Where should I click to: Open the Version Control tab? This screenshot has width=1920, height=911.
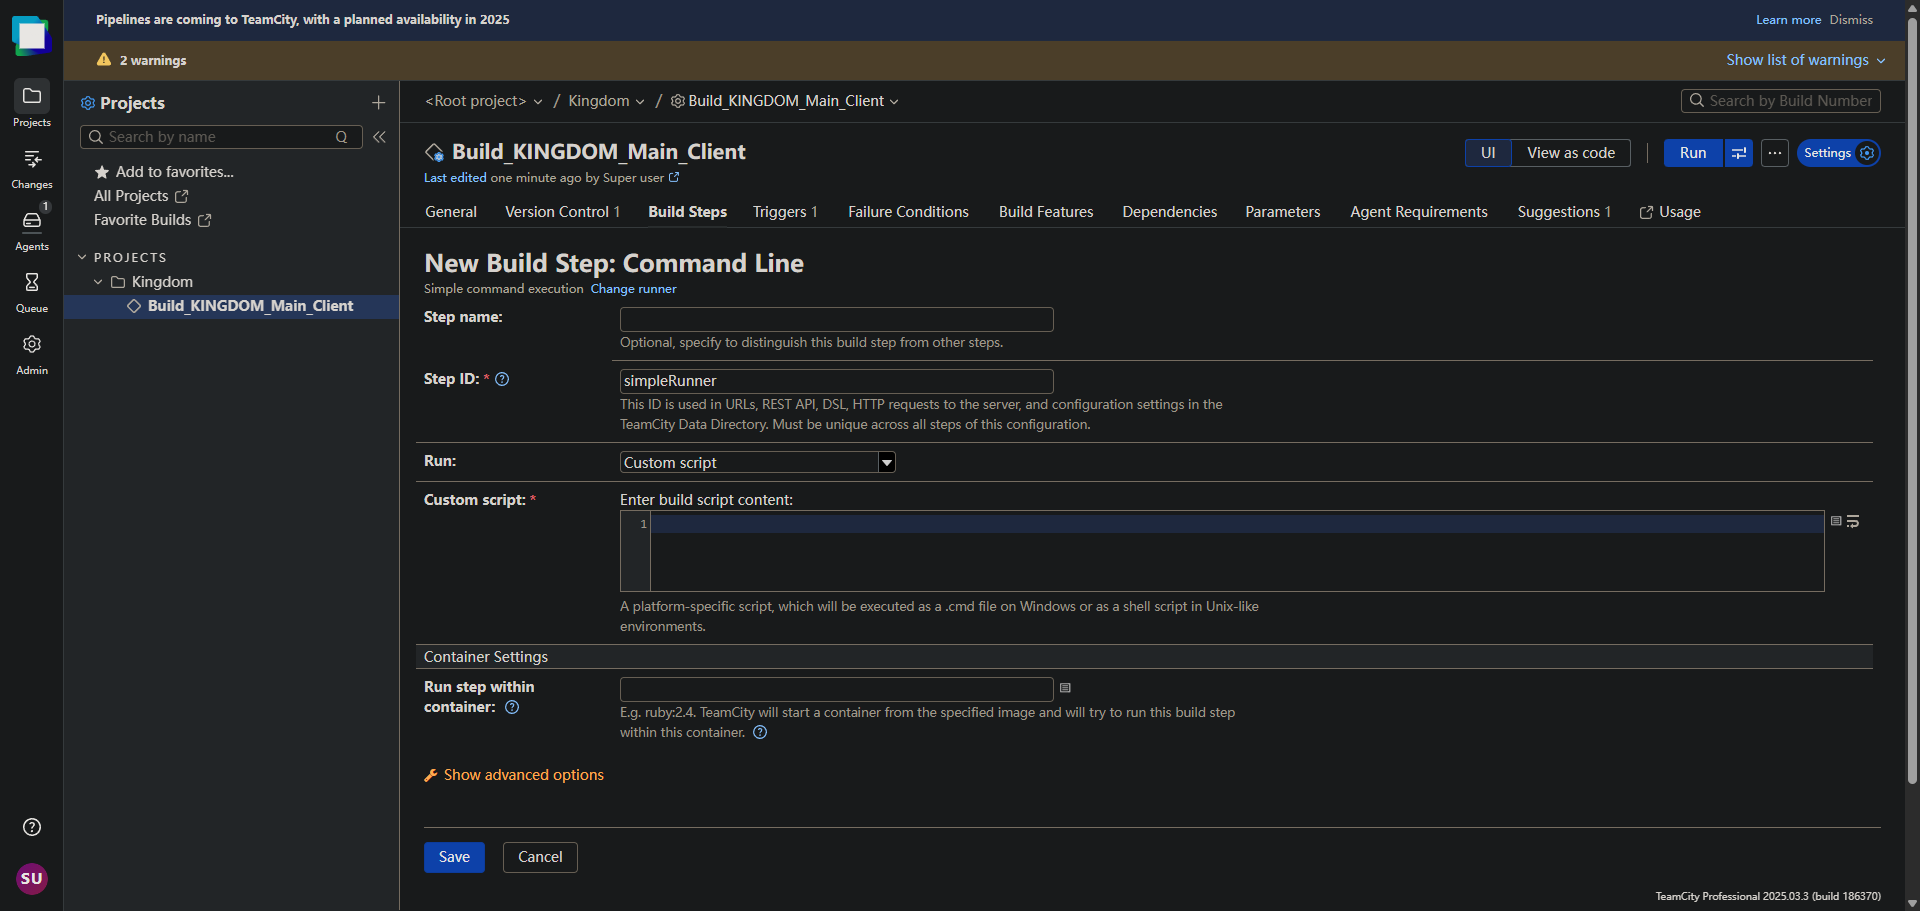click(x=563, y=212)
